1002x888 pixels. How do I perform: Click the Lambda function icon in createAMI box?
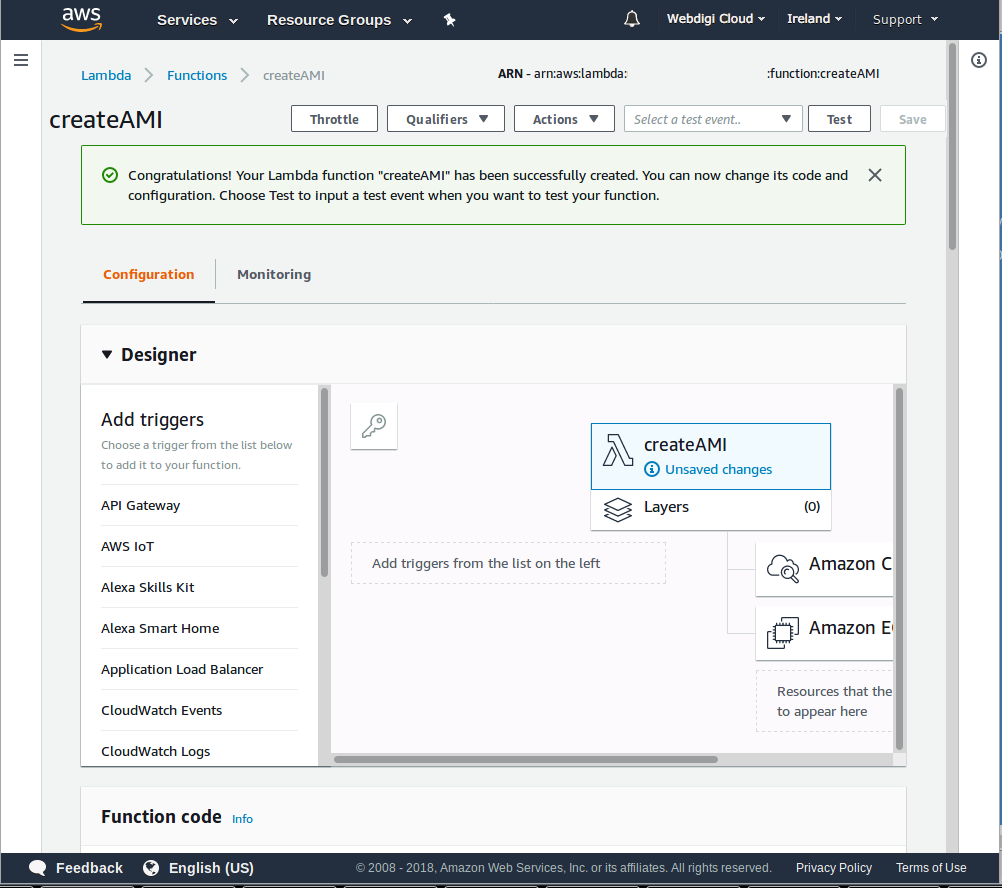click(617, 450)
